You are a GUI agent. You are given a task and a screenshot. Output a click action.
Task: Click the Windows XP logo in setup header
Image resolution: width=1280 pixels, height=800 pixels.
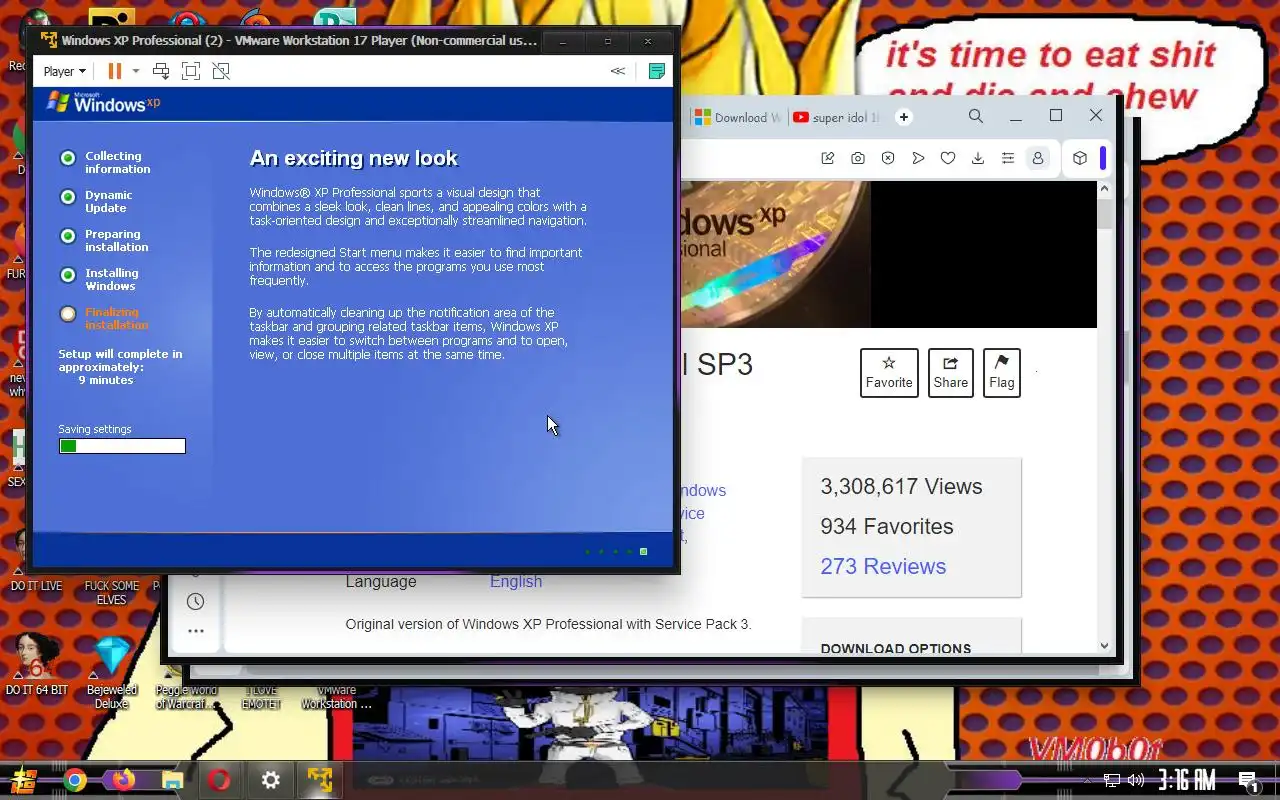pyautogui.click(x=103, y=102)
